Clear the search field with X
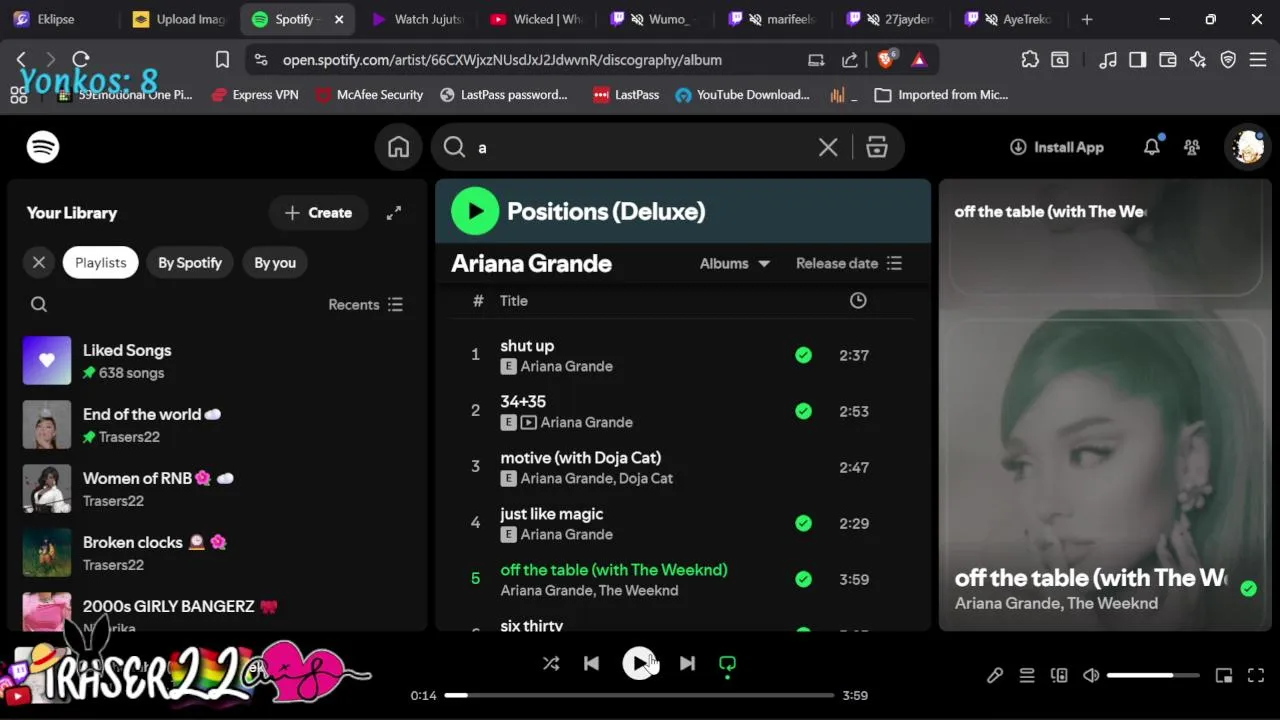1280x720 pixels. tap(828, 147)
